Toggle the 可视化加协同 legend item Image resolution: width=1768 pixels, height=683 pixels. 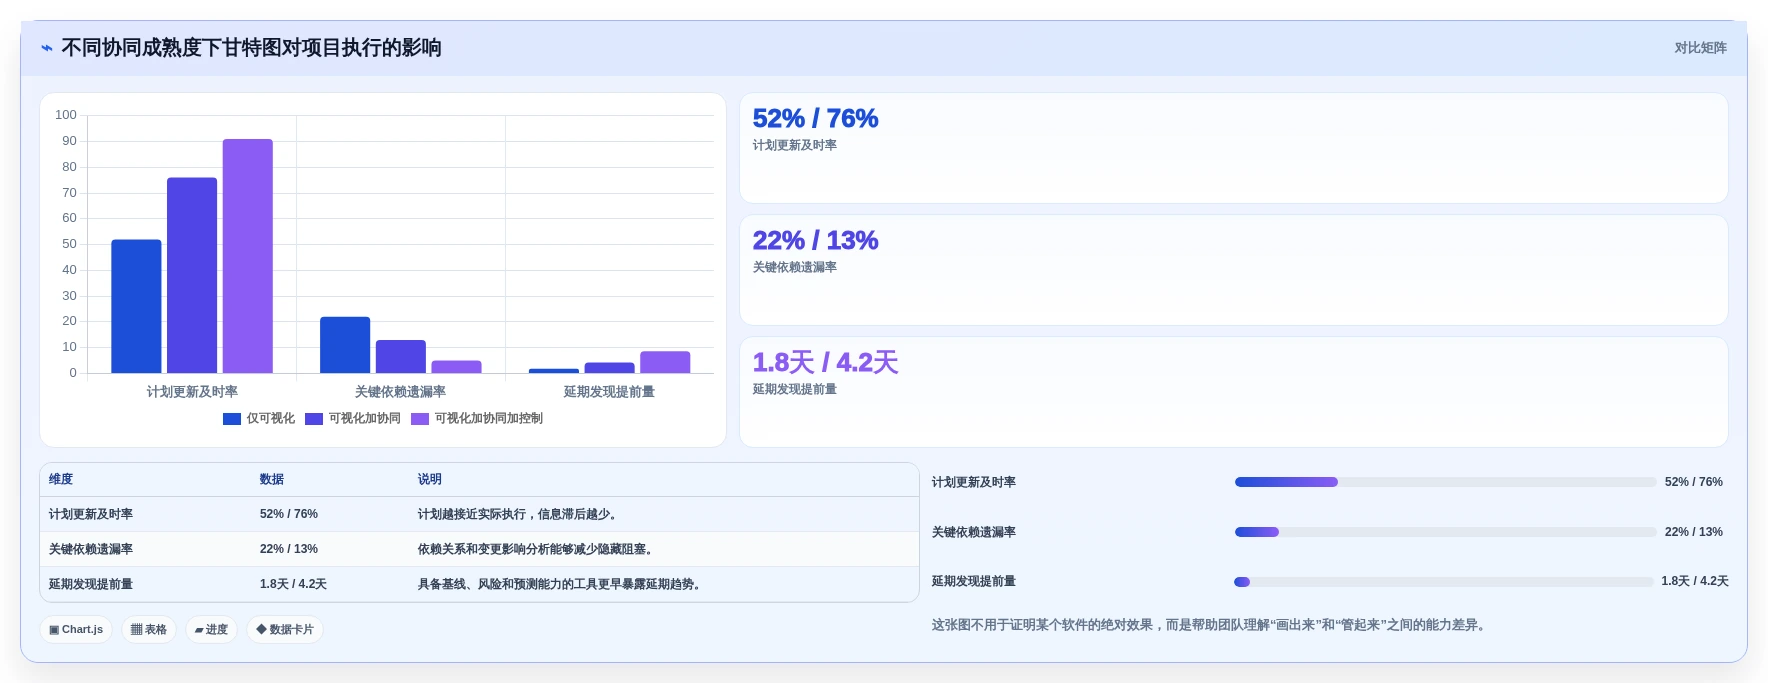pos(353,419)
